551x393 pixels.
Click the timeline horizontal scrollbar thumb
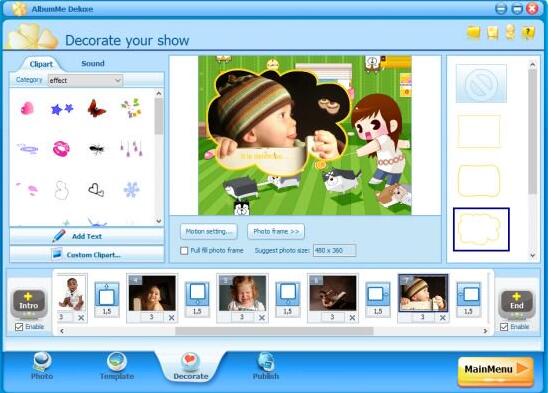[x=274, y=331]
